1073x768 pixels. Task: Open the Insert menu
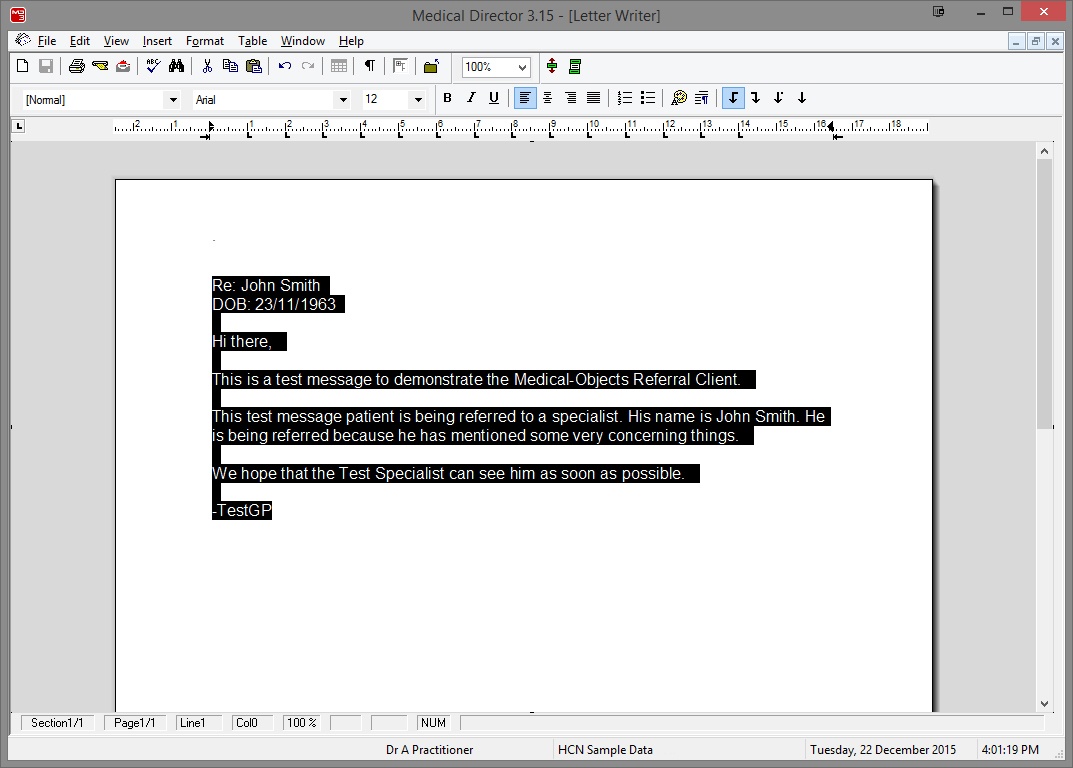tap(157, 41)
